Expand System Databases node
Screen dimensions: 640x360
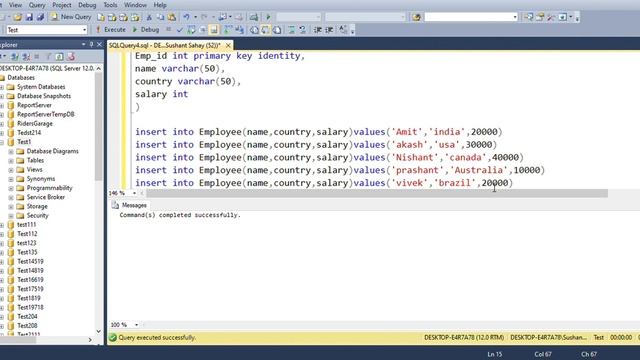pyautogui.click(x=2, y=87)
